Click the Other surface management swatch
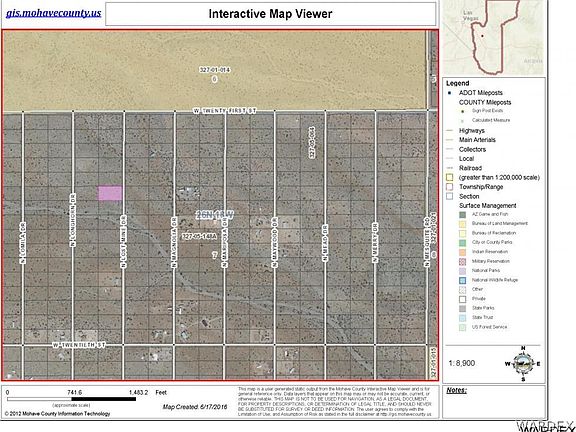The height and width of the screenshot is (432, 576). point(463,289)
